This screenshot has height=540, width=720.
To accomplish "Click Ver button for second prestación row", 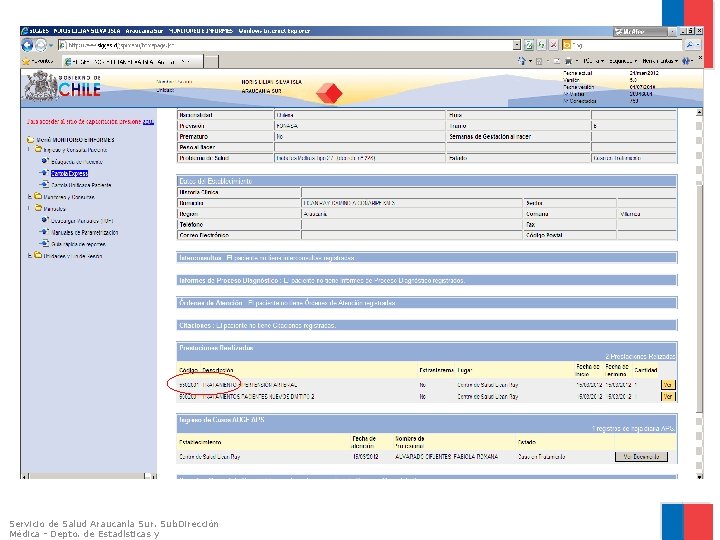I will (x=668, y=396).
